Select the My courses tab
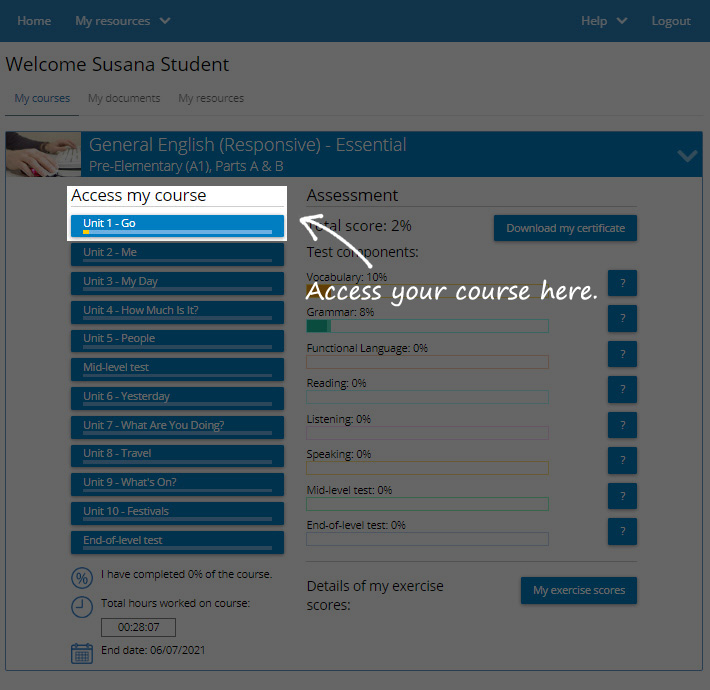 tap(42, 98)
